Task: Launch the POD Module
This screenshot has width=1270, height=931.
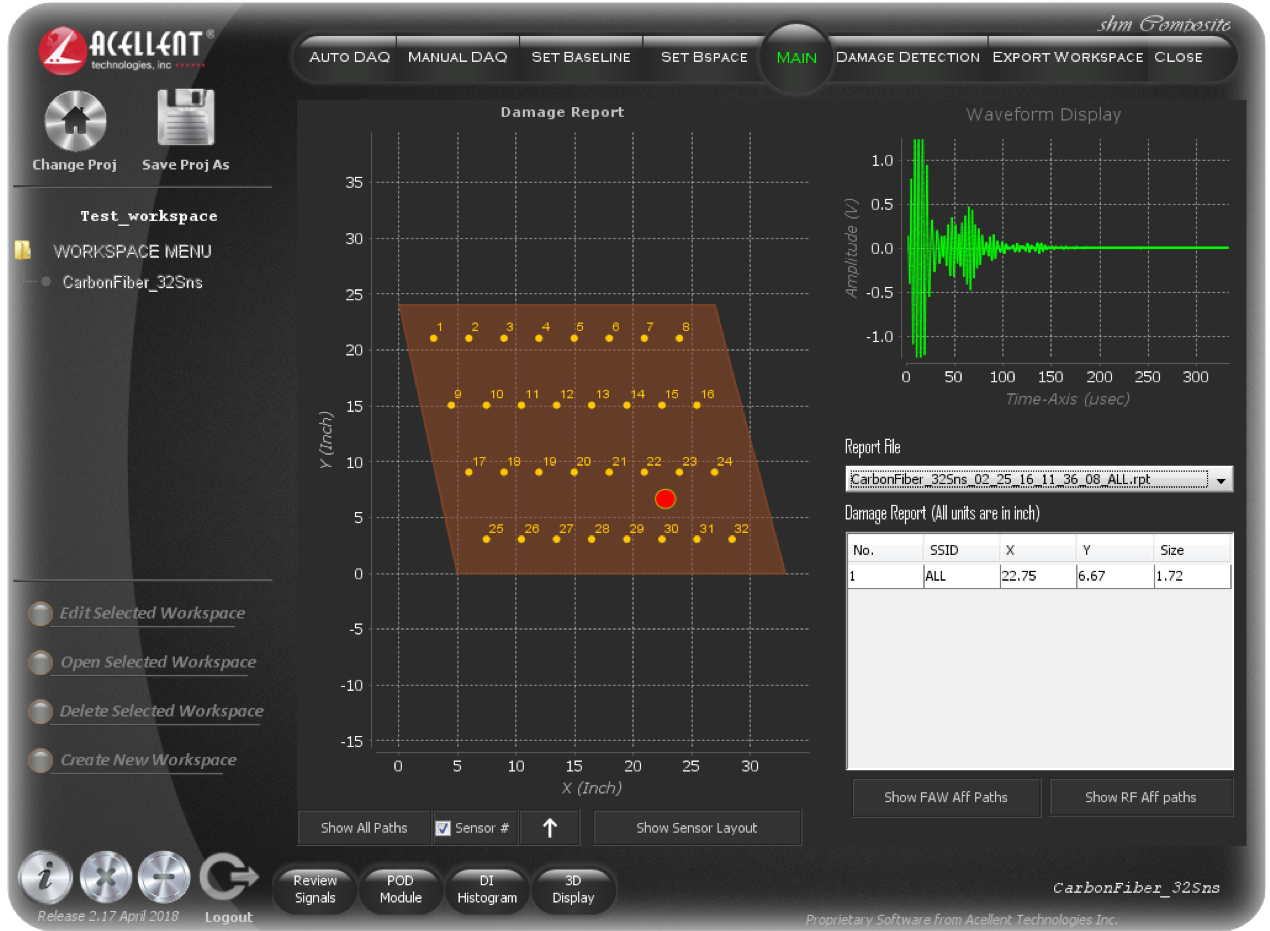Action: tap(401, 888)
